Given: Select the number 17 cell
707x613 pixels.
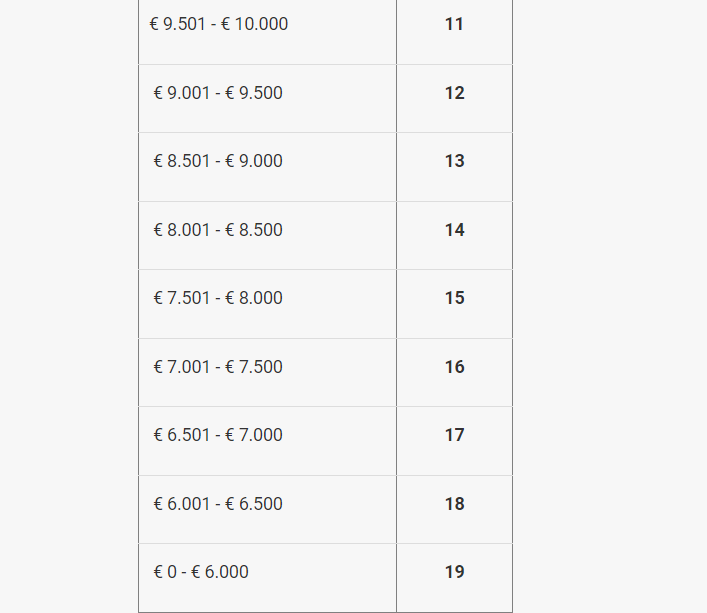Looking at the screenshot, I should (454, 435).
